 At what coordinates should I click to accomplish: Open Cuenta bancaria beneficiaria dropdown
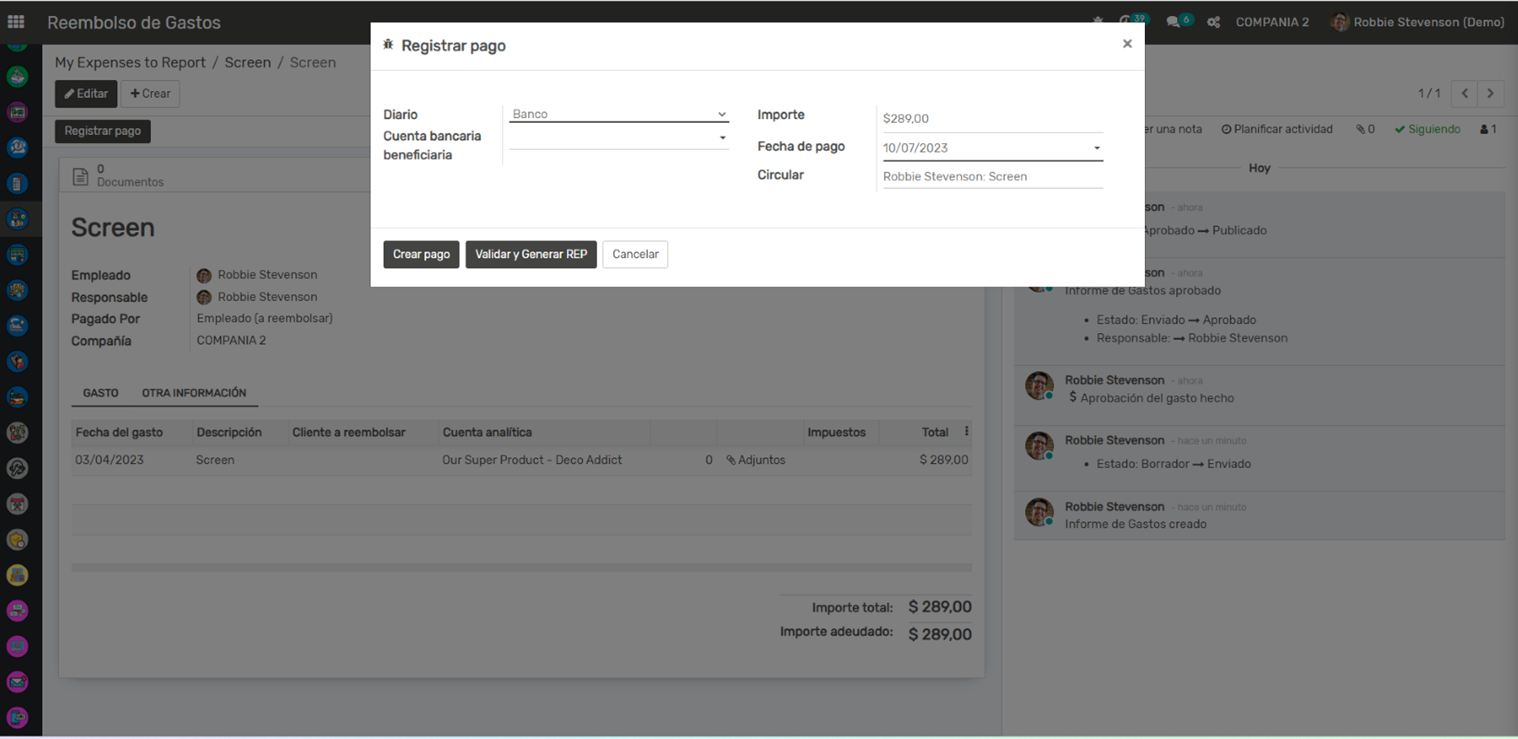tap(618, 138)
